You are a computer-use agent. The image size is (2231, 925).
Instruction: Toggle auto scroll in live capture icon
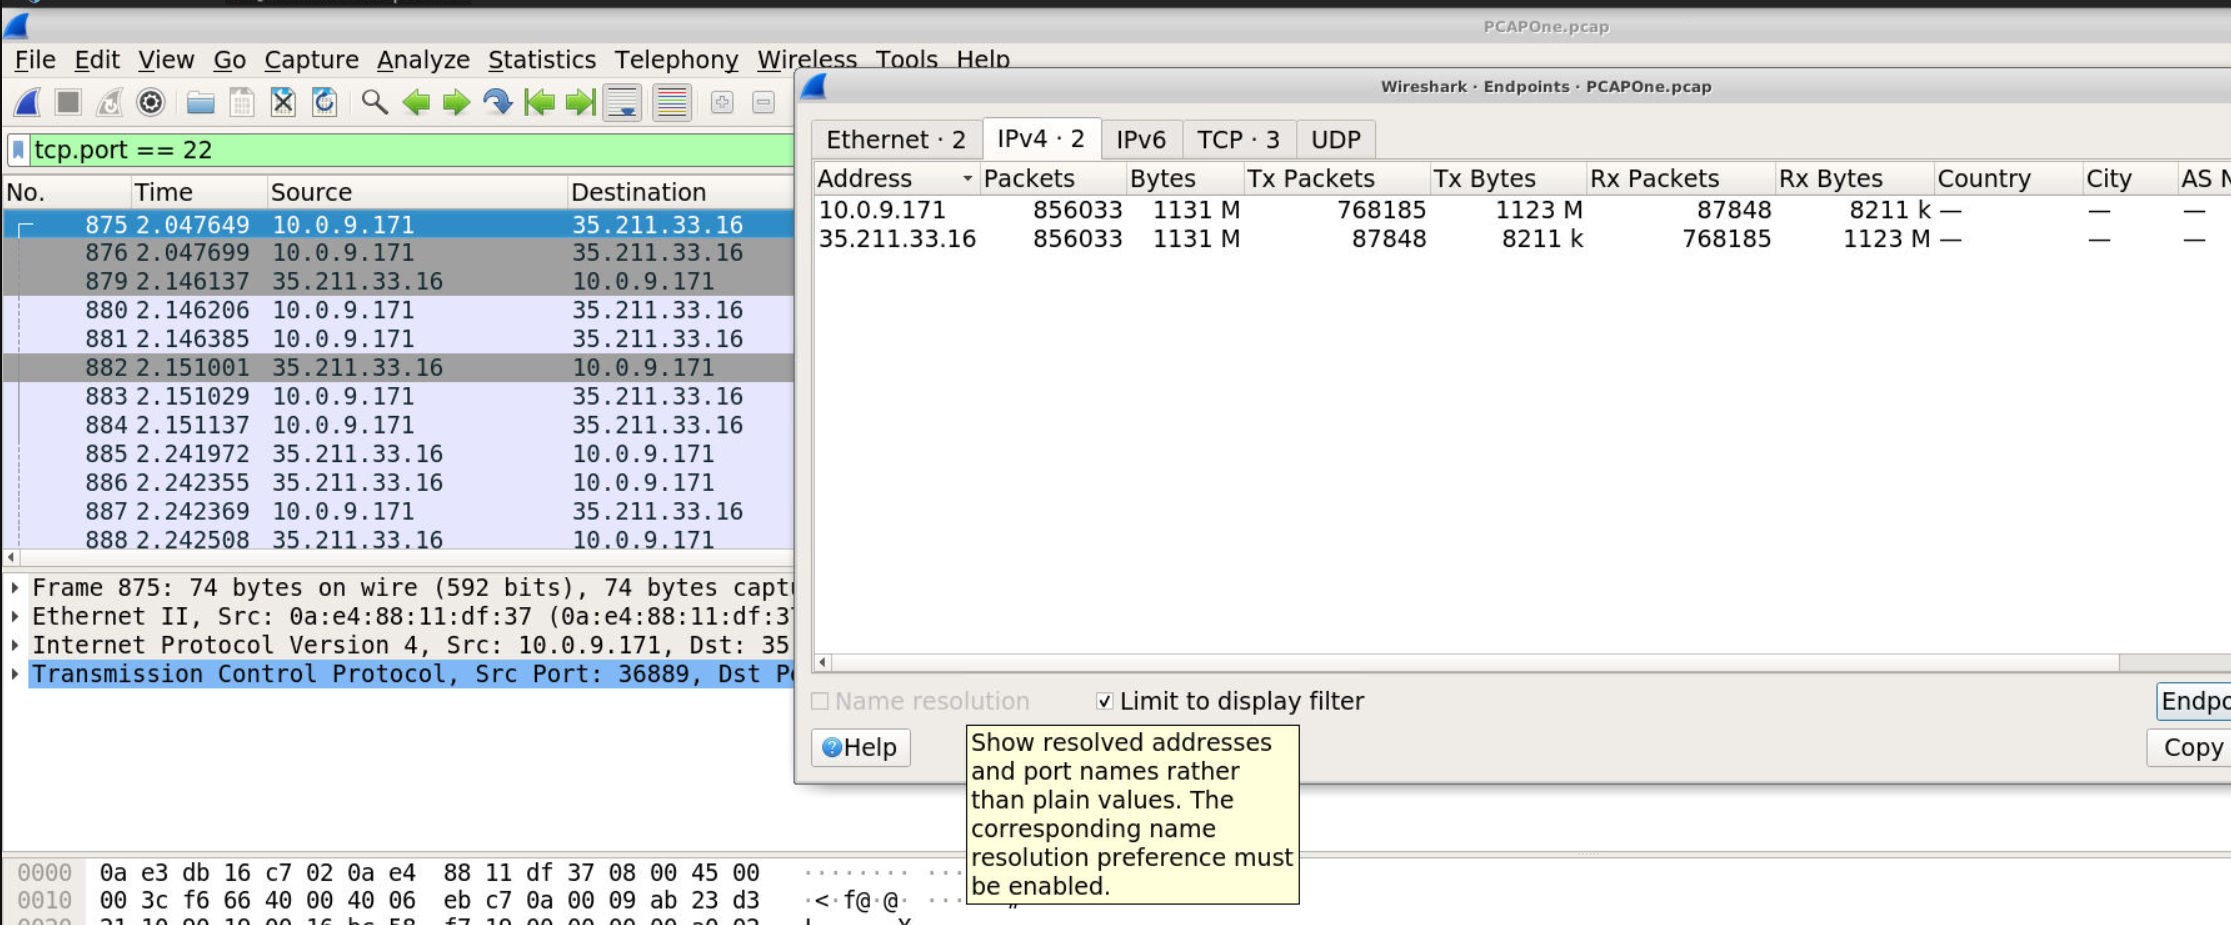(621, 101)
